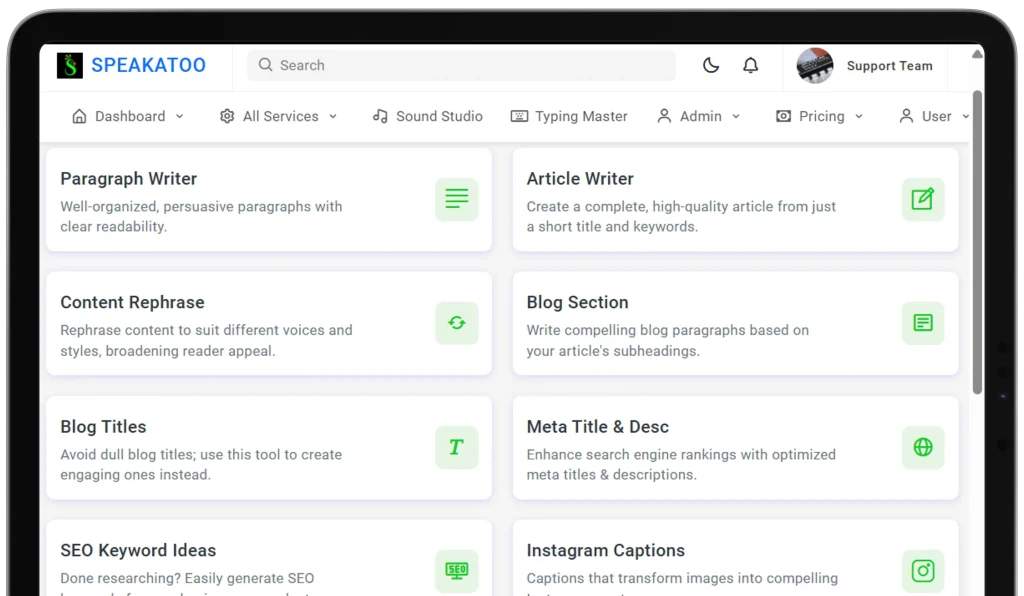1024x596 pixels.
Task: Go to Sound Studio
Action: pyautogui.click(x=427, y=116)
